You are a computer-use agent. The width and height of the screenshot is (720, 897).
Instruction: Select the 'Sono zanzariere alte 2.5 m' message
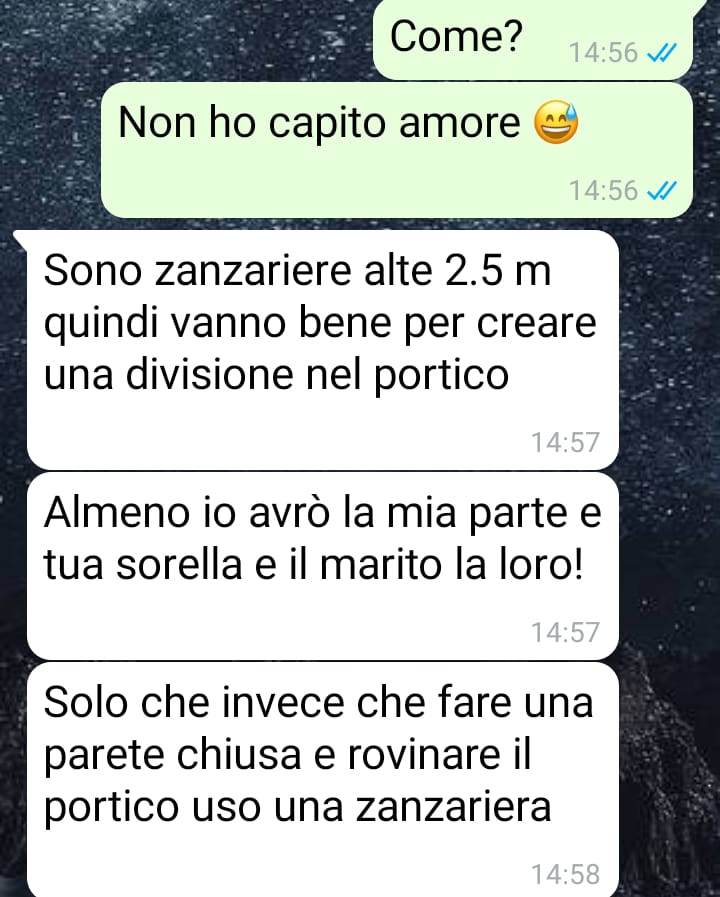323,350
